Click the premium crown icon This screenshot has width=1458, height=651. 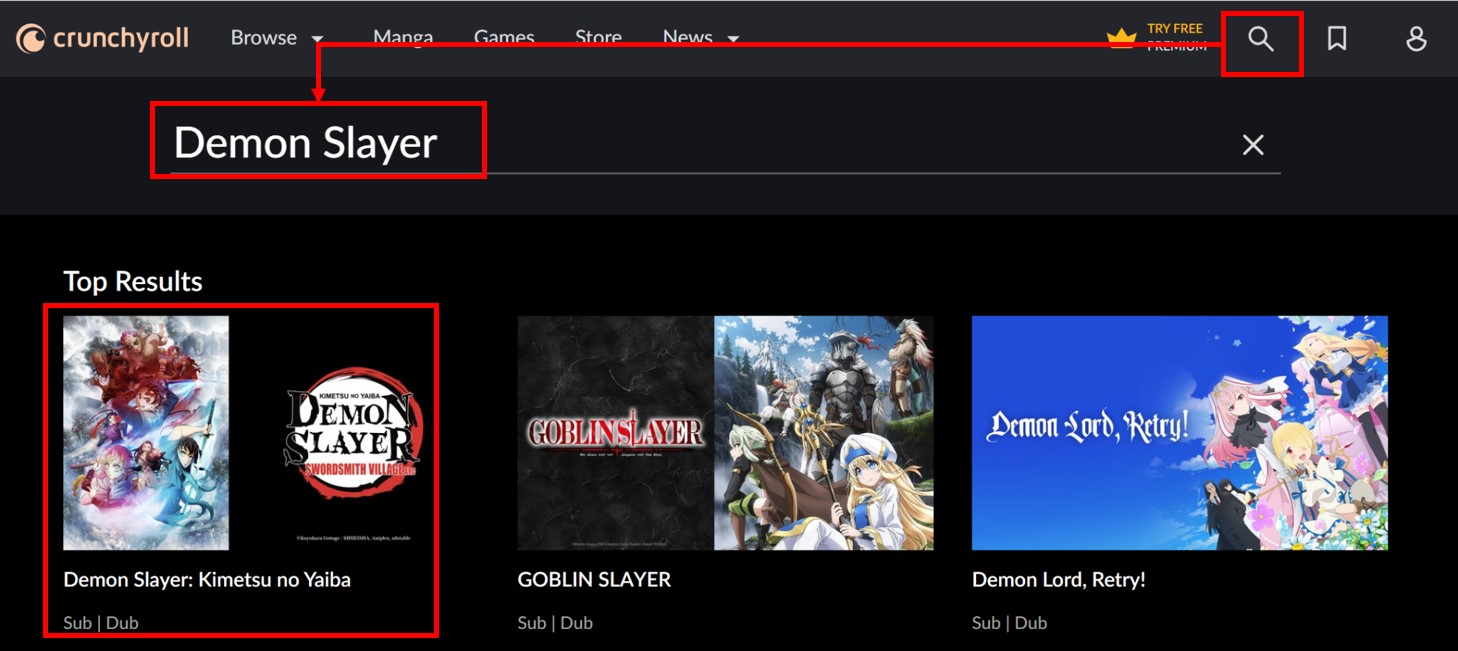pyautogui.click(x=1122, y=38)
